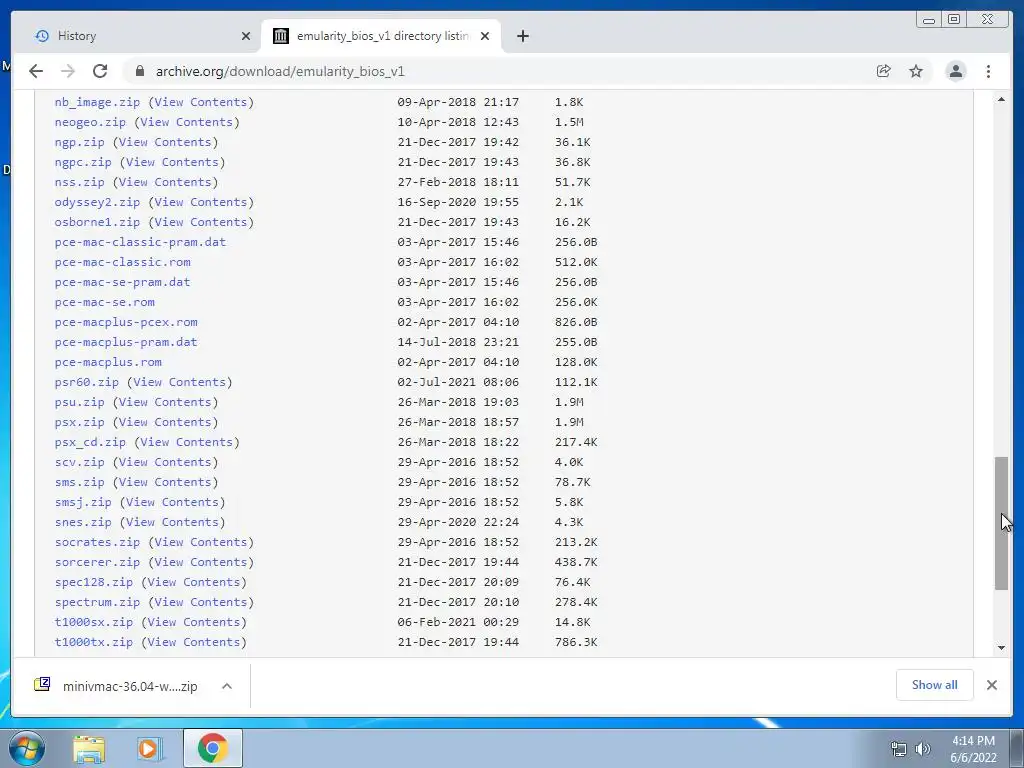View Contents of psx_cd.zip

pos(187,442)
